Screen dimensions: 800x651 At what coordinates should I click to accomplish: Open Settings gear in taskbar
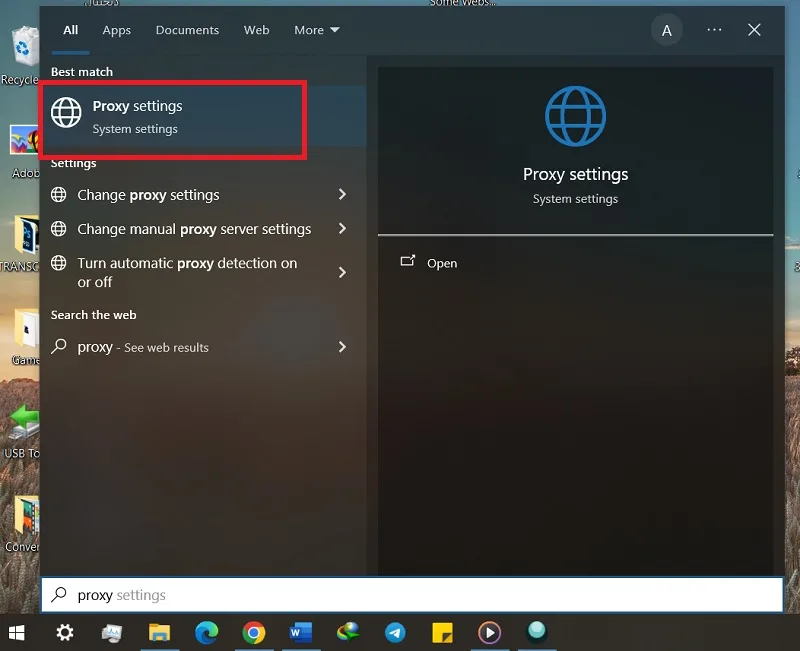tap(65, 633)
